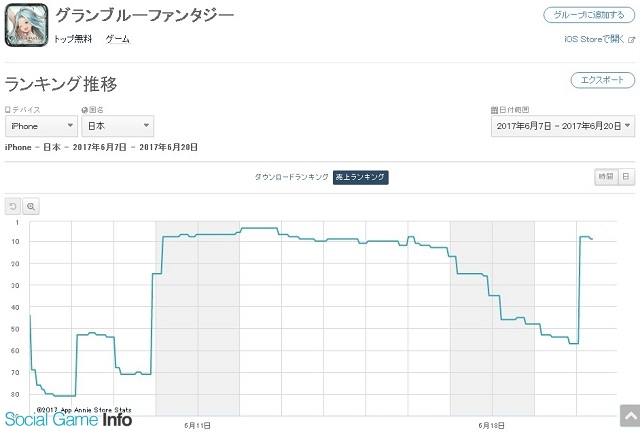
Task: Click the device icon beside デバイス label
Action: click(7, 109)
